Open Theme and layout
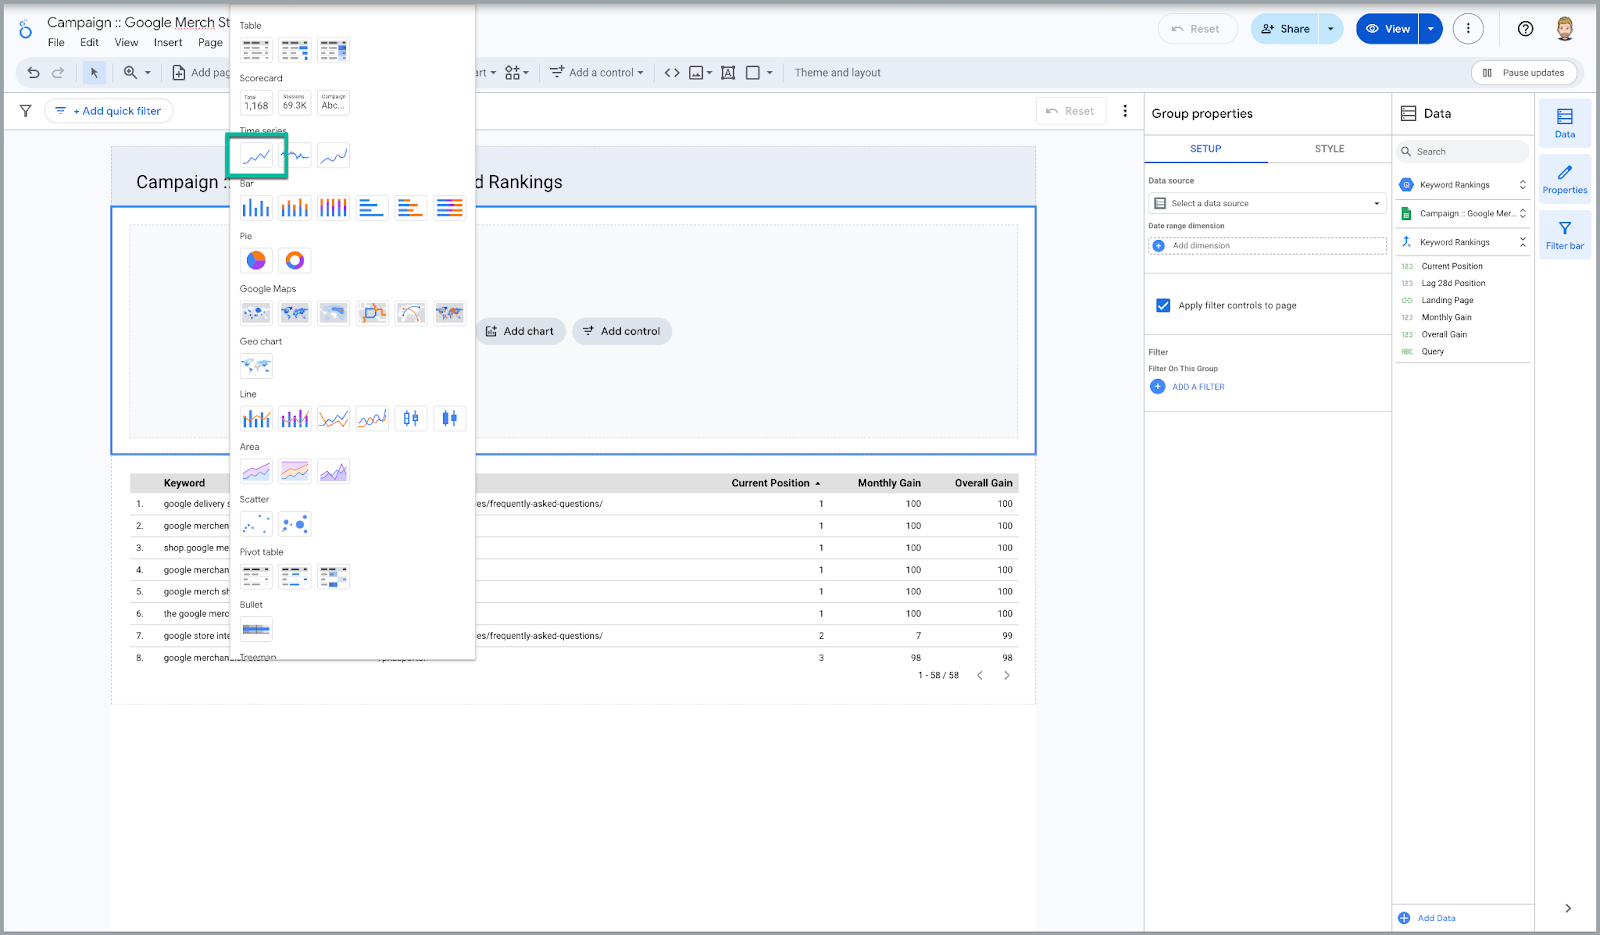The image size is (1600, 935). click(838, 72)
